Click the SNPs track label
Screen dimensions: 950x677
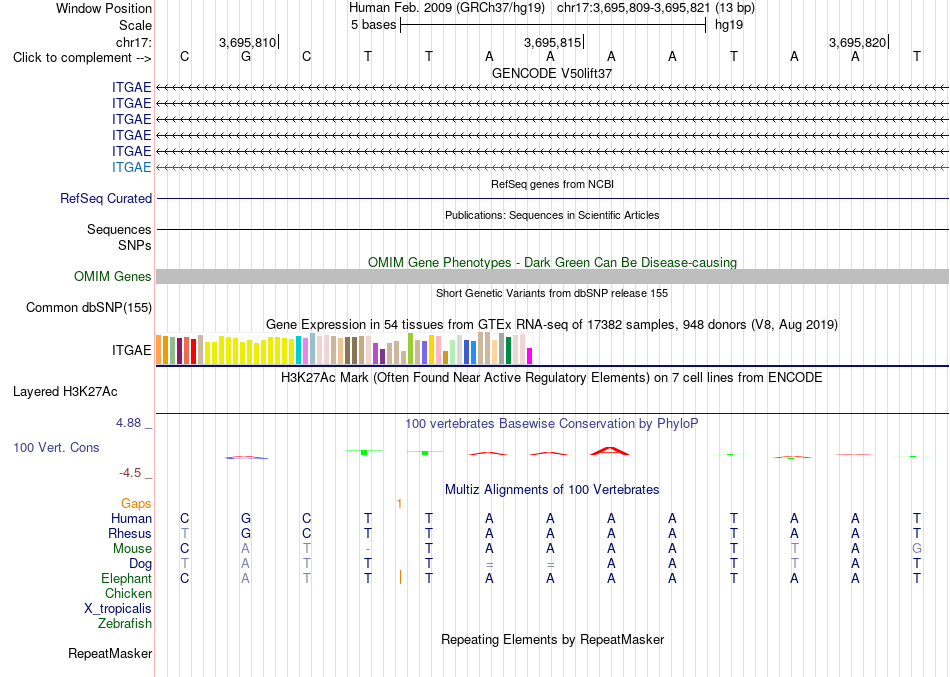click(x=135, y=245)
